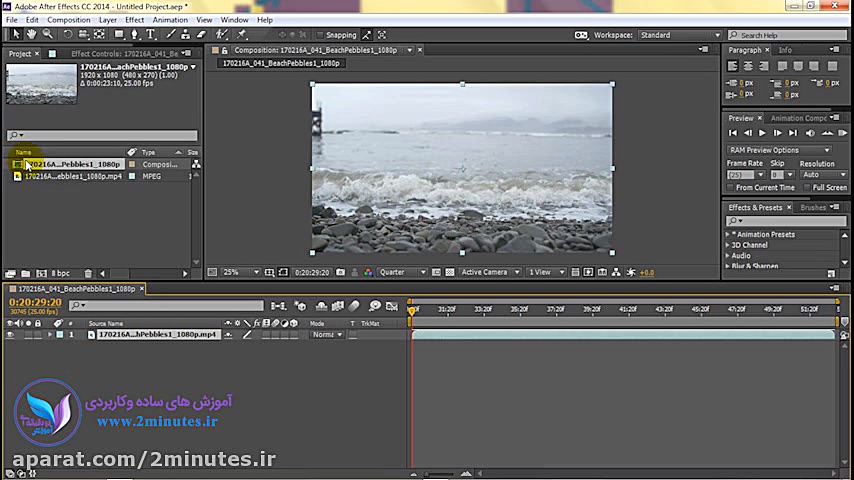This screenshot has width=854, height=480.
Task: Click play button in Preview panel
Action: point(762,133)
